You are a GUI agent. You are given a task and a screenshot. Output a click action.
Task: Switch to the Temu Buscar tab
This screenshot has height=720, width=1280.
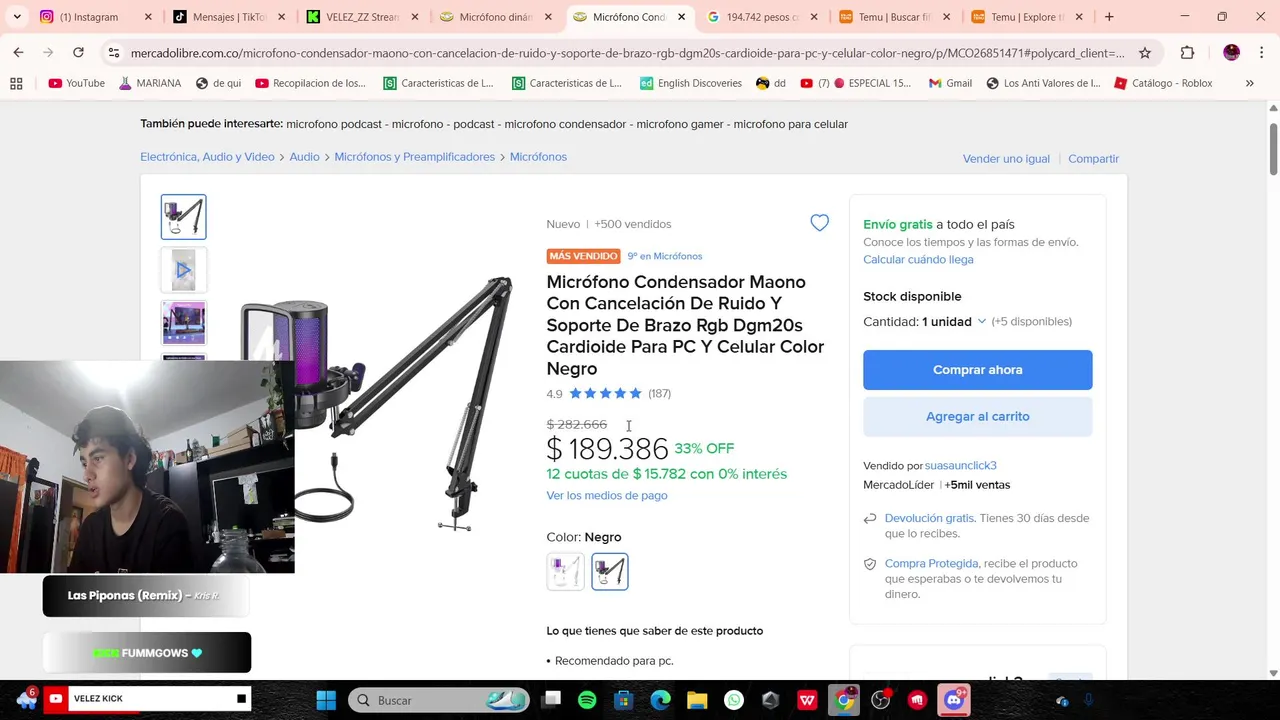point(893,17)
